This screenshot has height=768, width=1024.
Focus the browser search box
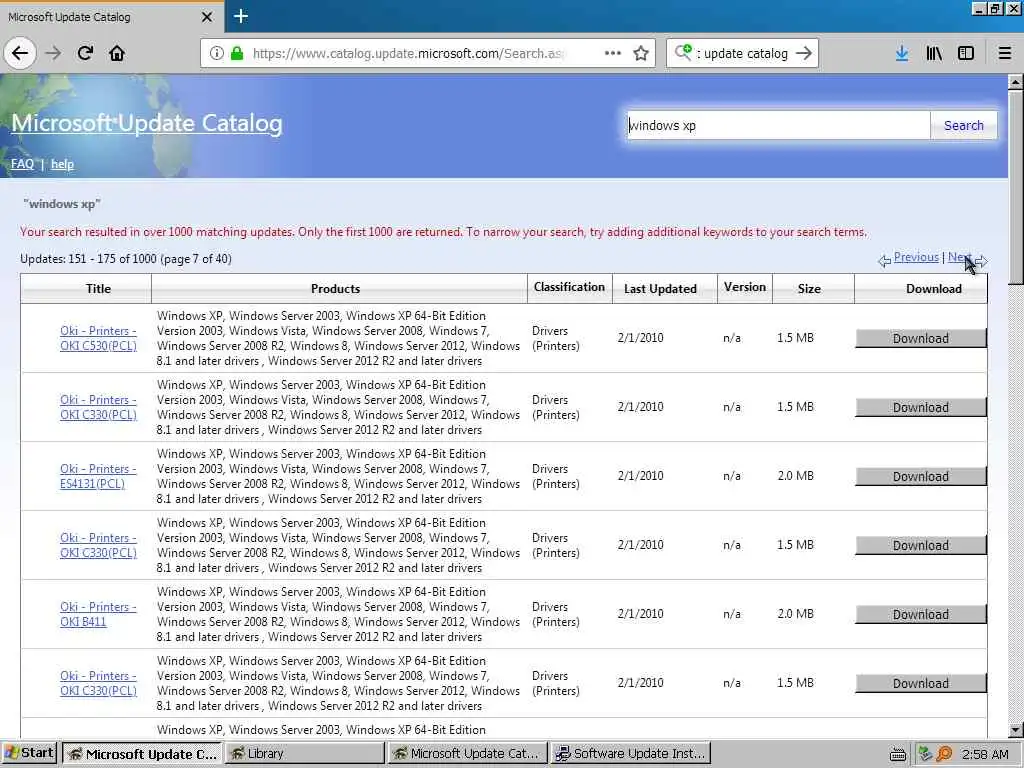(x=744, y=54)
